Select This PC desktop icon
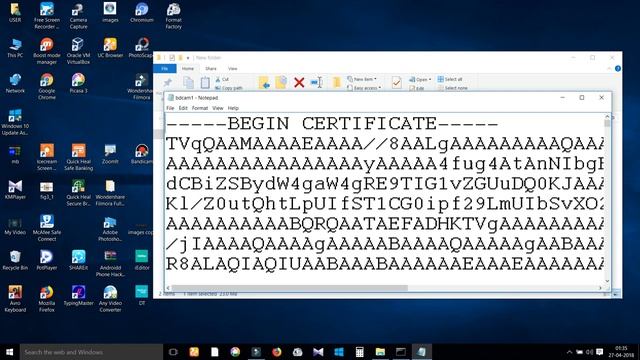 pyautogui.click(x=15, y=48)
